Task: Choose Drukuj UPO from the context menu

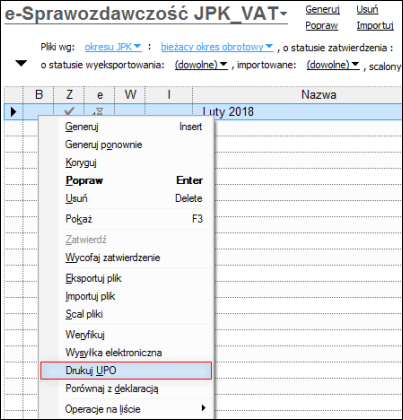Action: pyautogui.click(x=126, y=371)
